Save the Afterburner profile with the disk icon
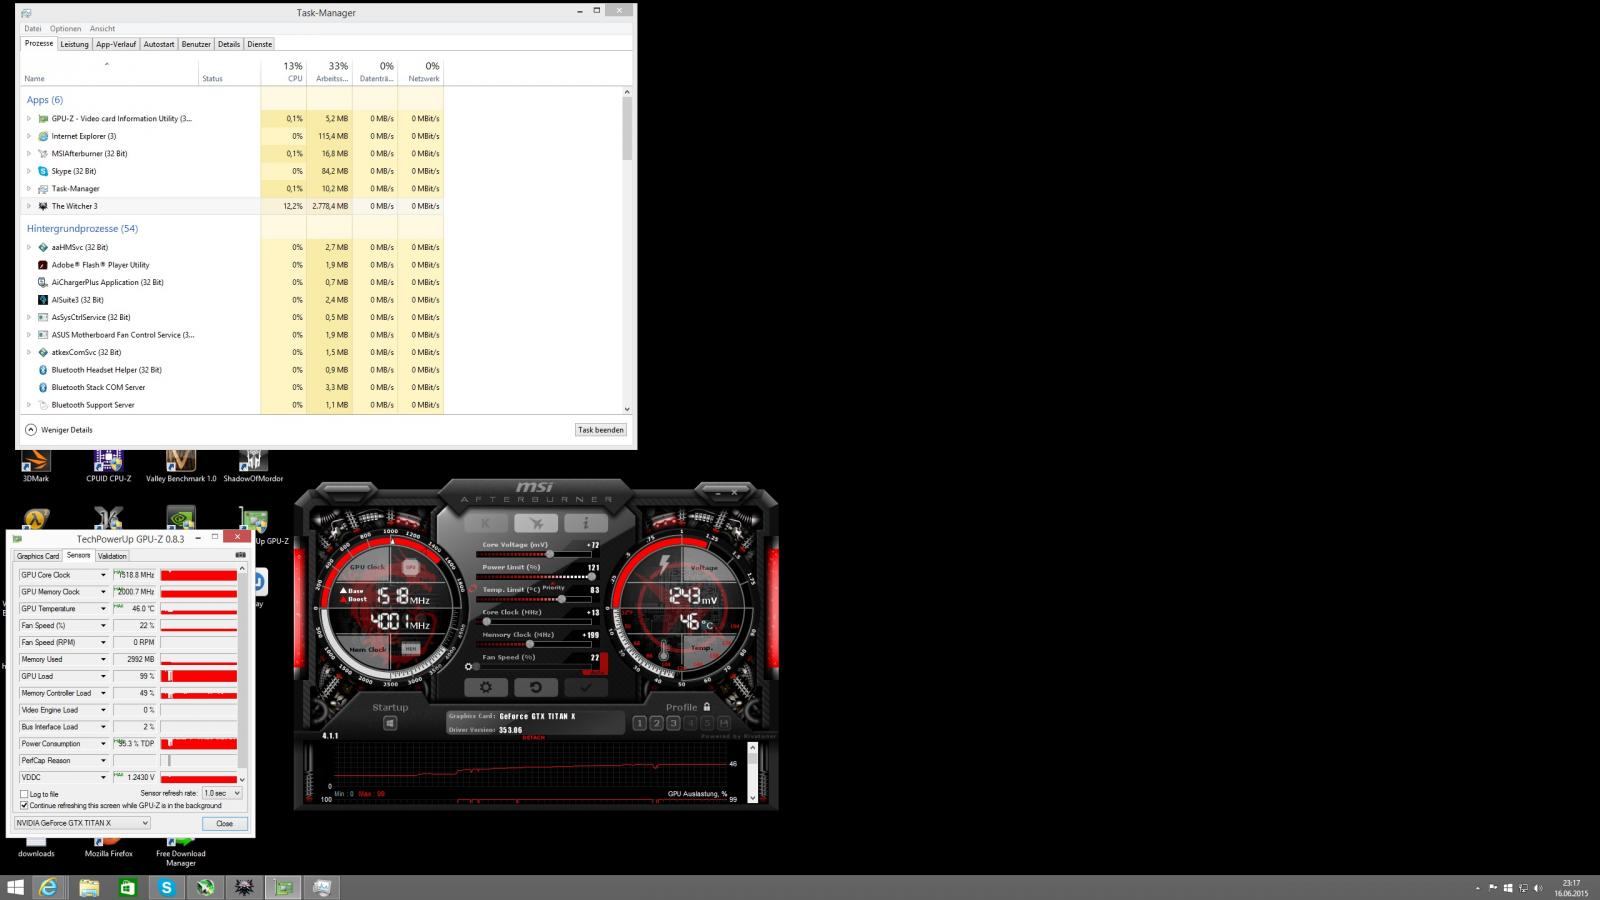 tap(724, 723)
